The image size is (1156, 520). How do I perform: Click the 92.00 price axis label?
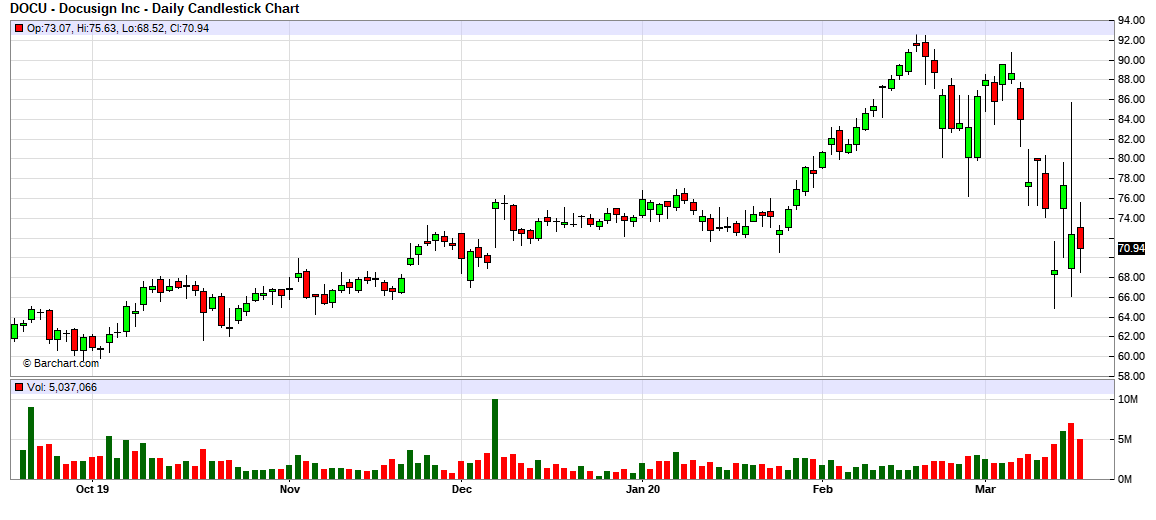1132,41
